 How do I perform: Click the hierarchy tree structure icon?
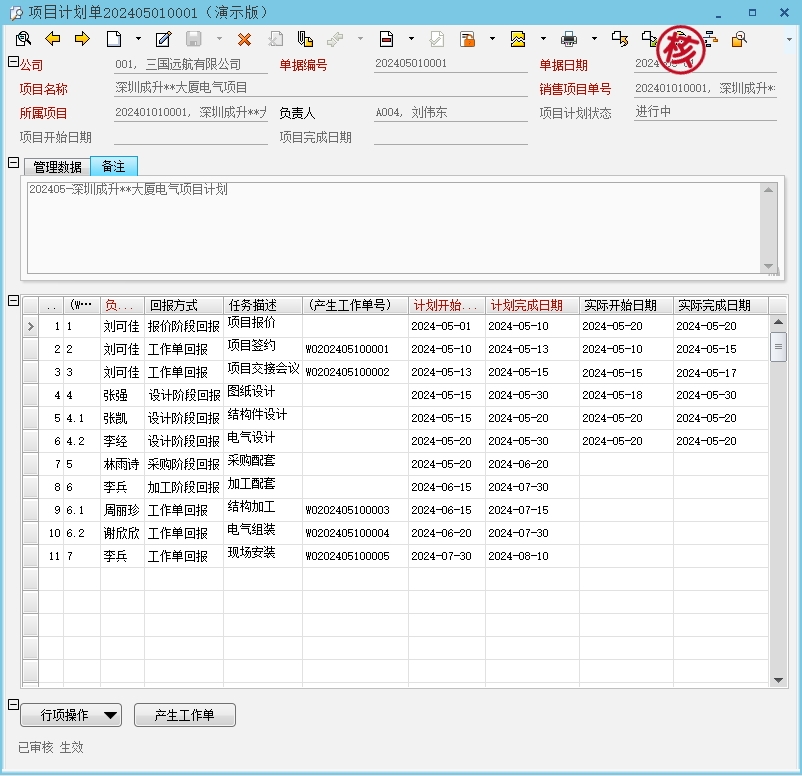[x=711, y=39]
